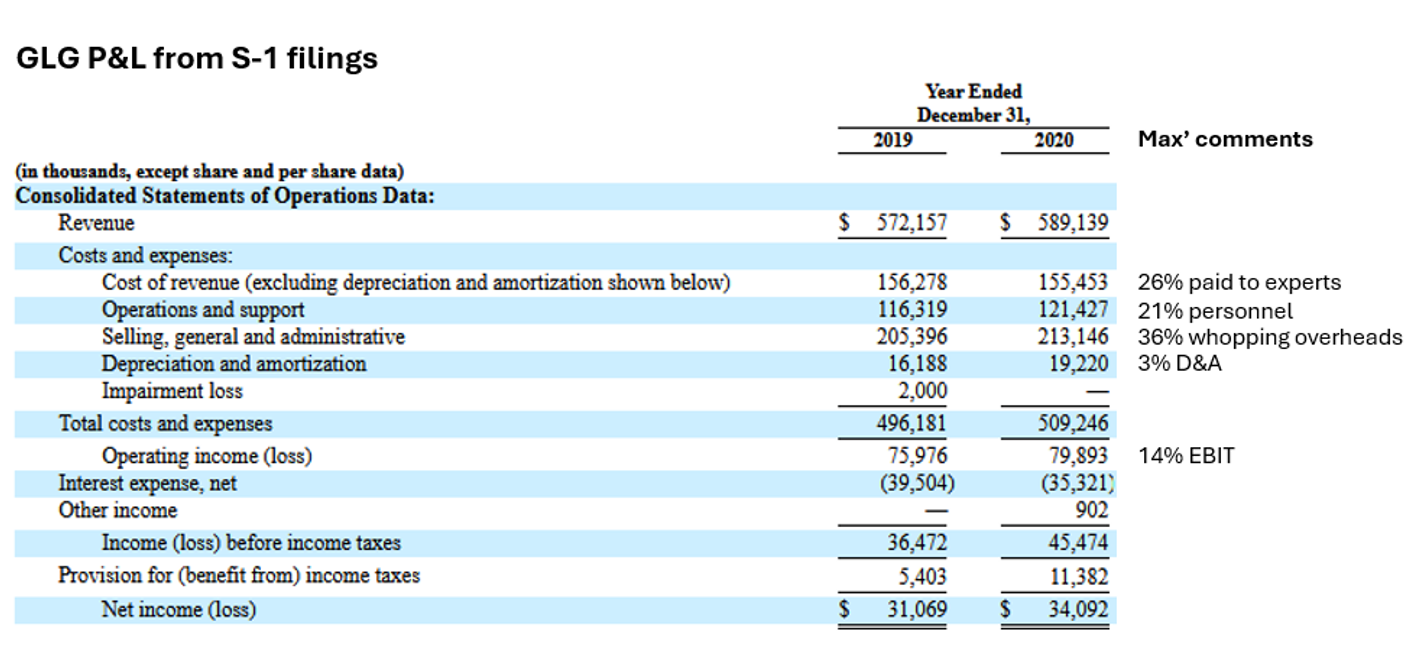This screenshot has height=655, width=1414.
Task: Select the 'Cost of revenue' row label
Action: click(x=416, y=283)
